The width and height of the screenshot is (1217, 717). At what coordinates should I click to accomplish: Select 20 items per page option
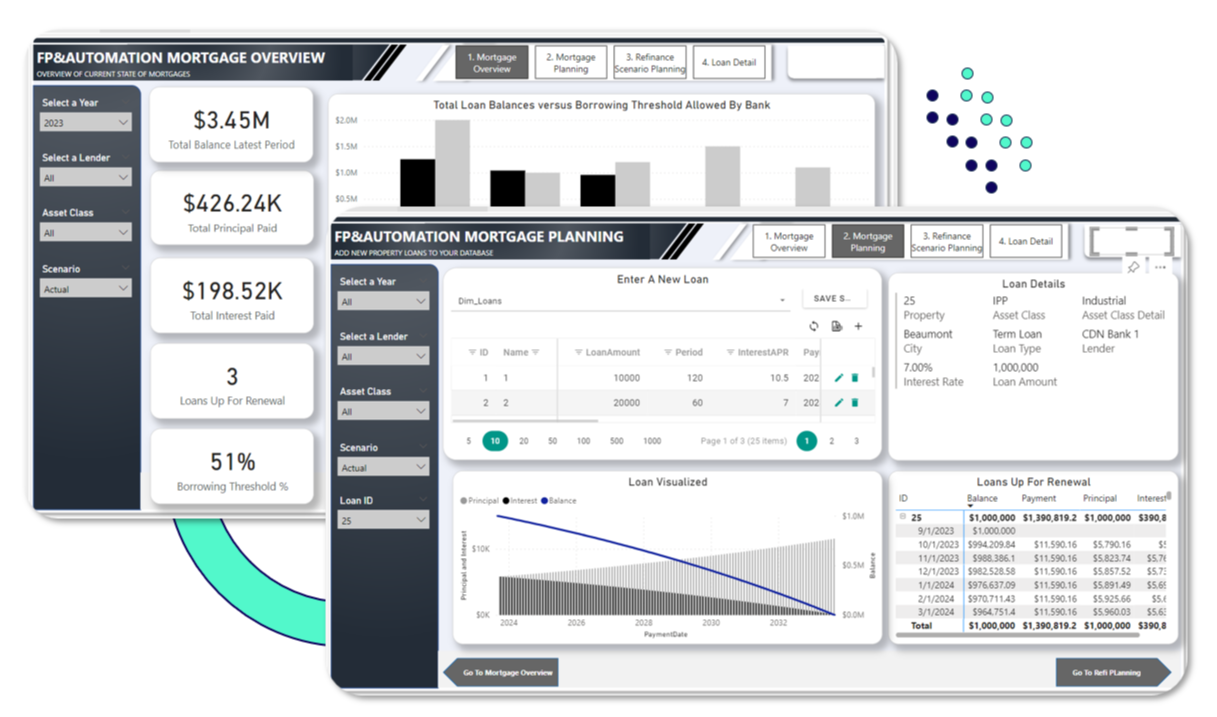(523, 441)
